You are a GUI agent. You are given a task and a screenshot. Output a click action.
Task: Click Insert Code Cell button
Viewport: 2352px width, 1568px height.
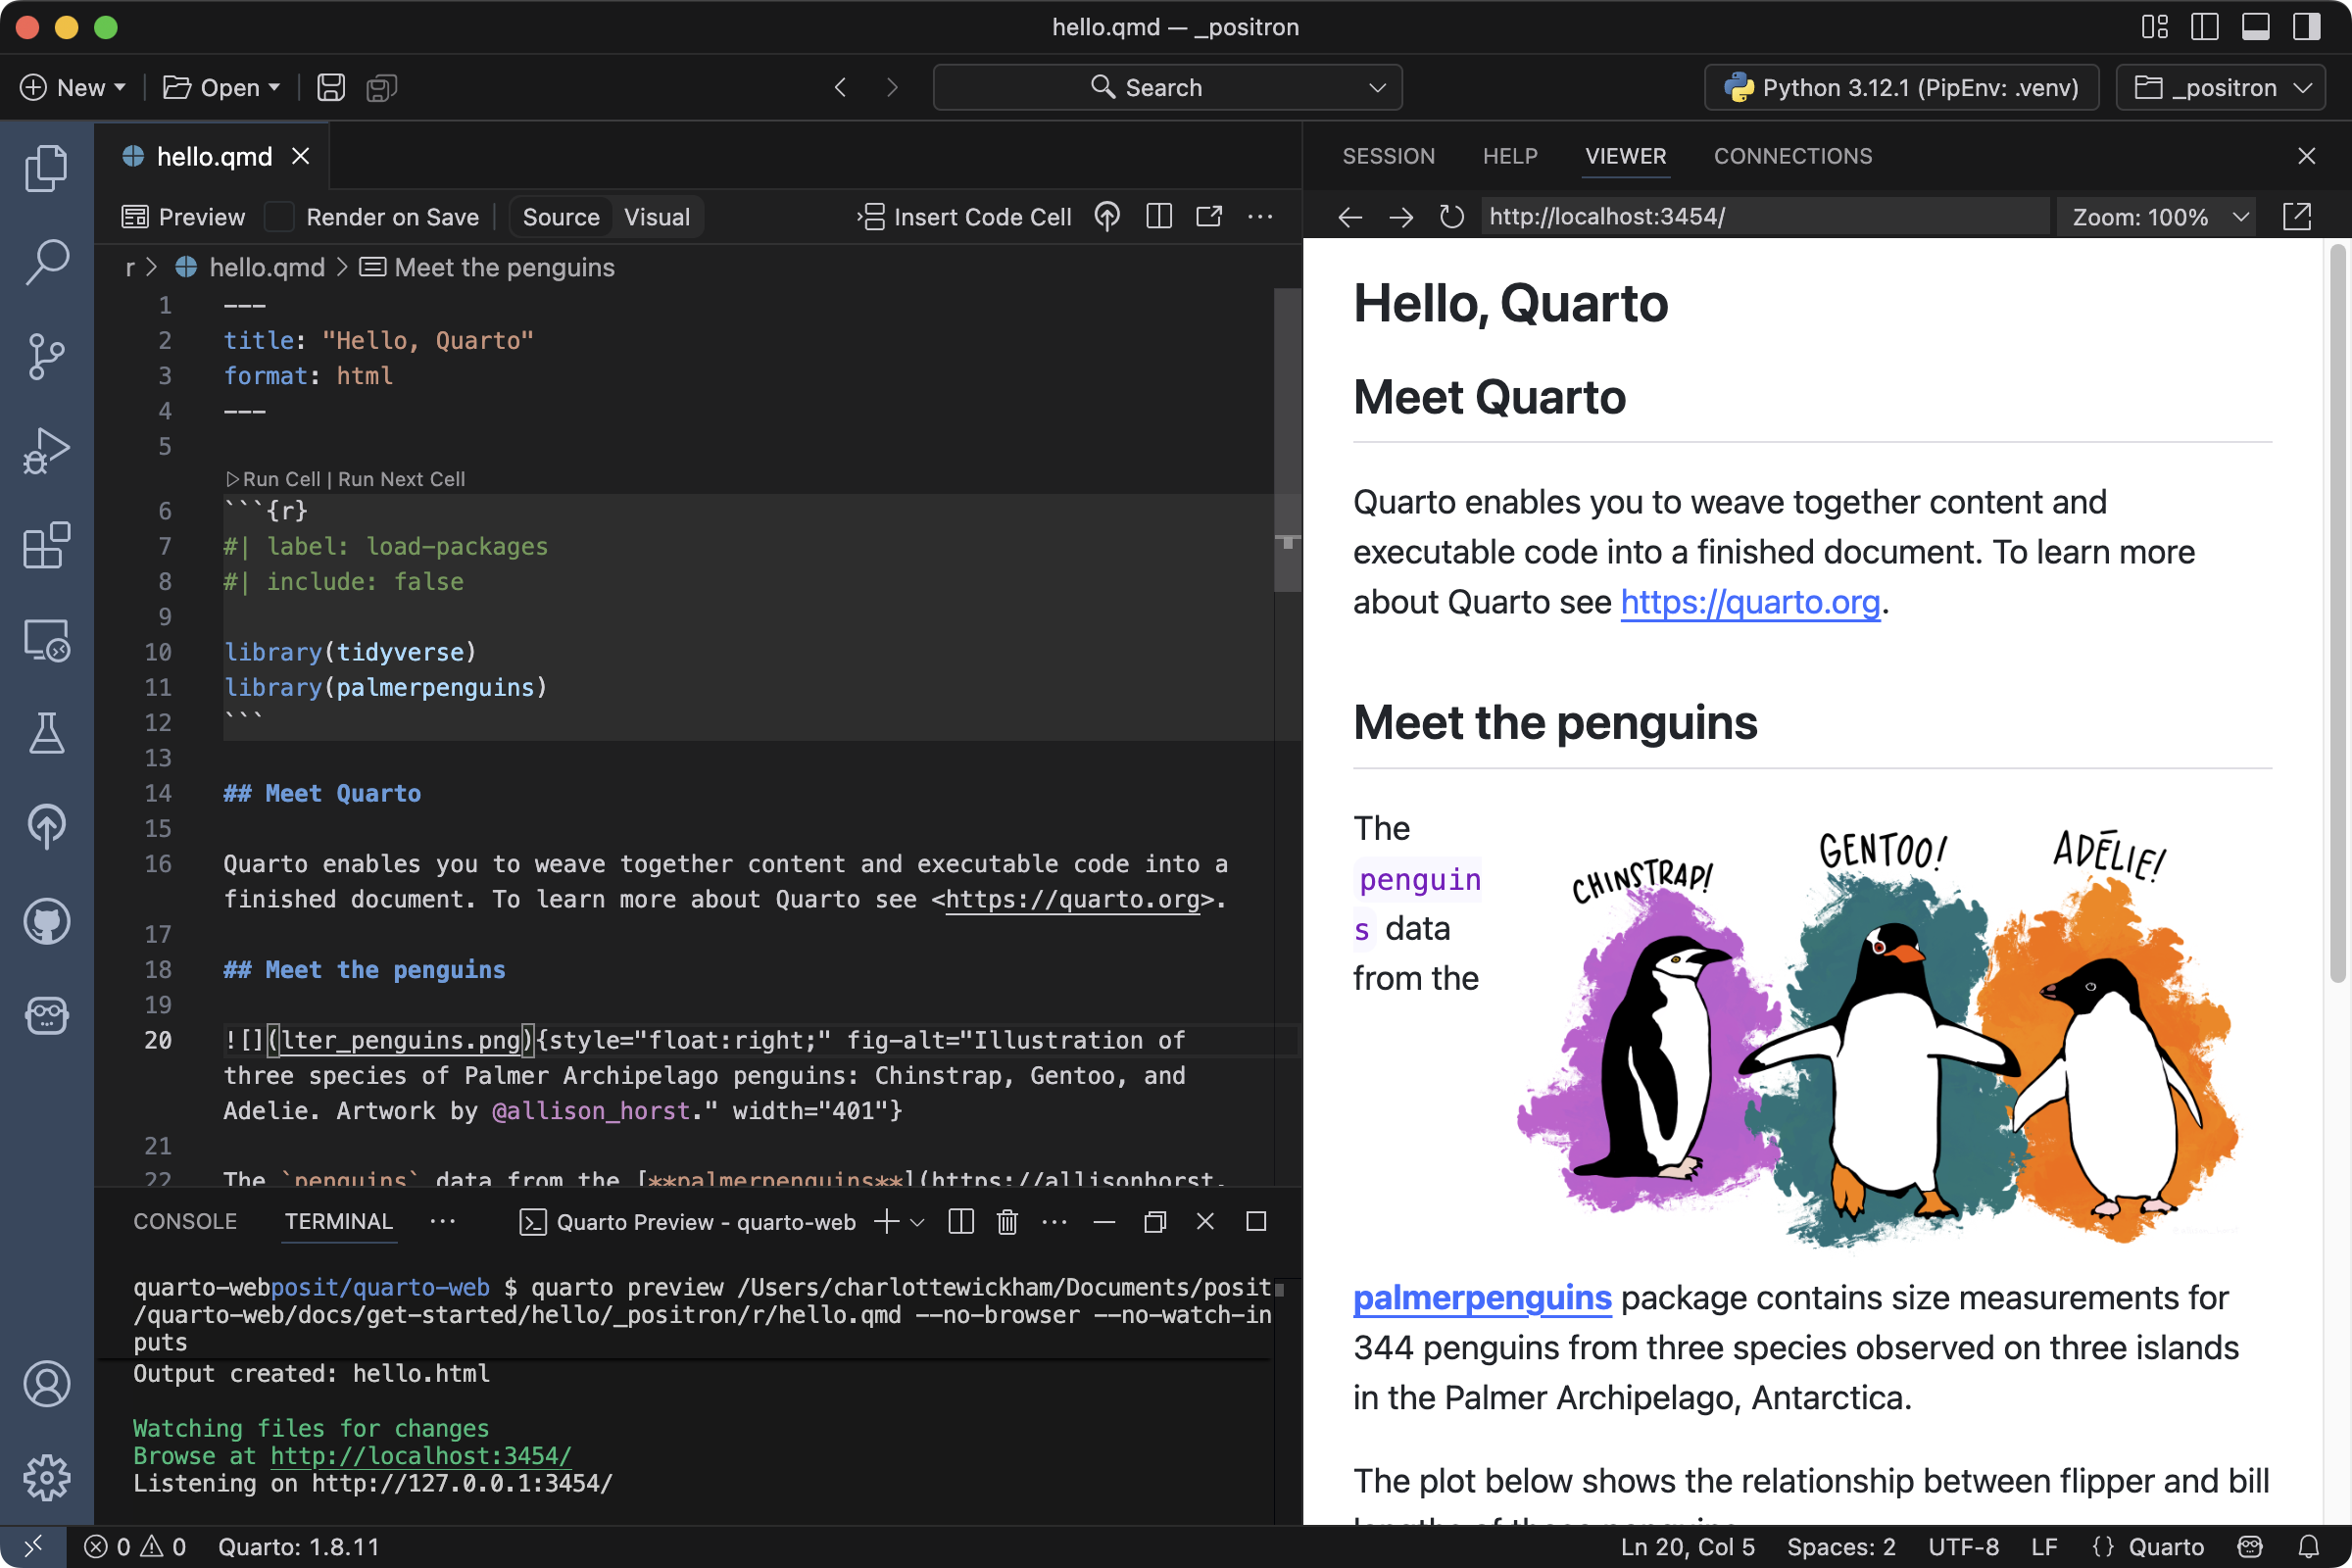(x=966, y=217)
